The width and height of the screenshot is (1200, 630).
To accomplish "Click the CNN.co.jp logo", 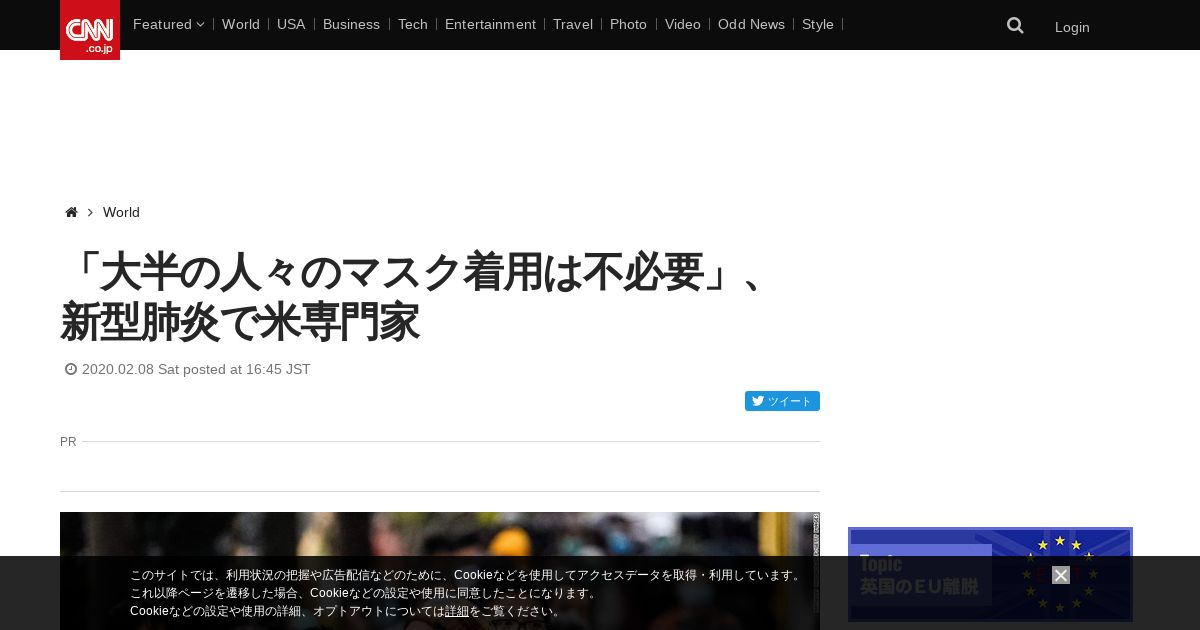I will tap(90, 30).
